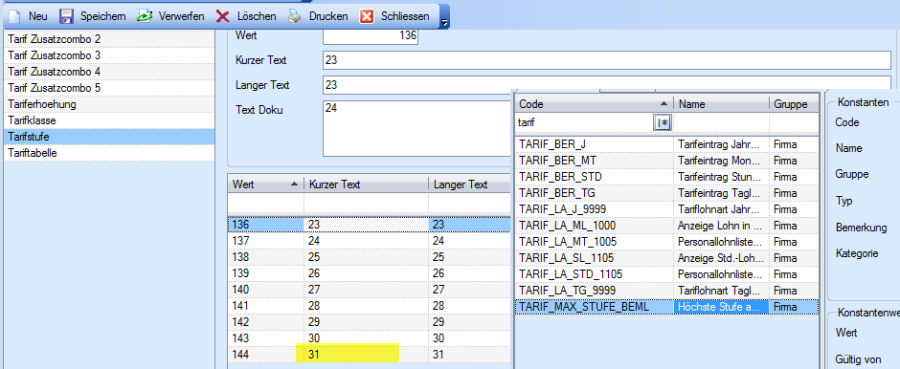Click the Drucken toolbar label
The image size is (900, 369).
[328, 17]
